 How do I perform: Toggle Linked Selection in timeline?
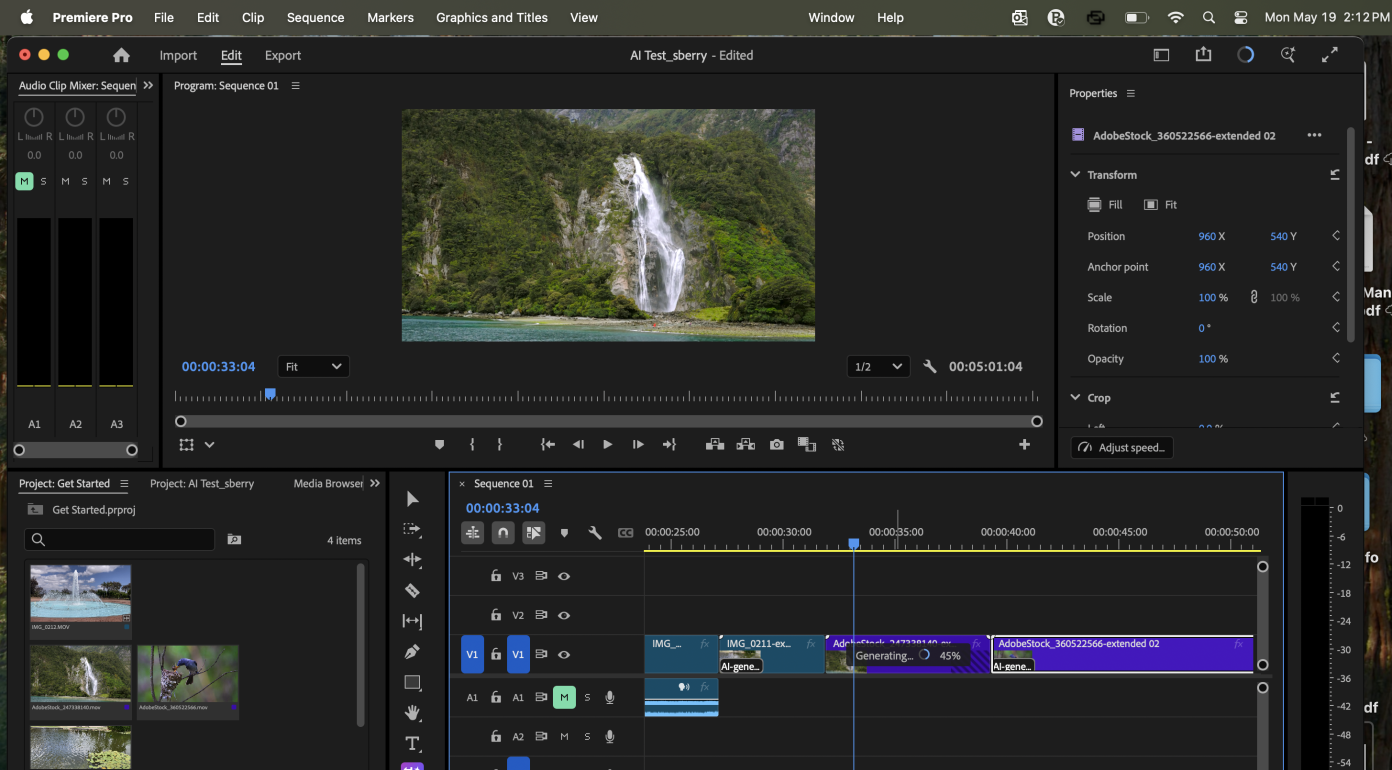(534, 533)
